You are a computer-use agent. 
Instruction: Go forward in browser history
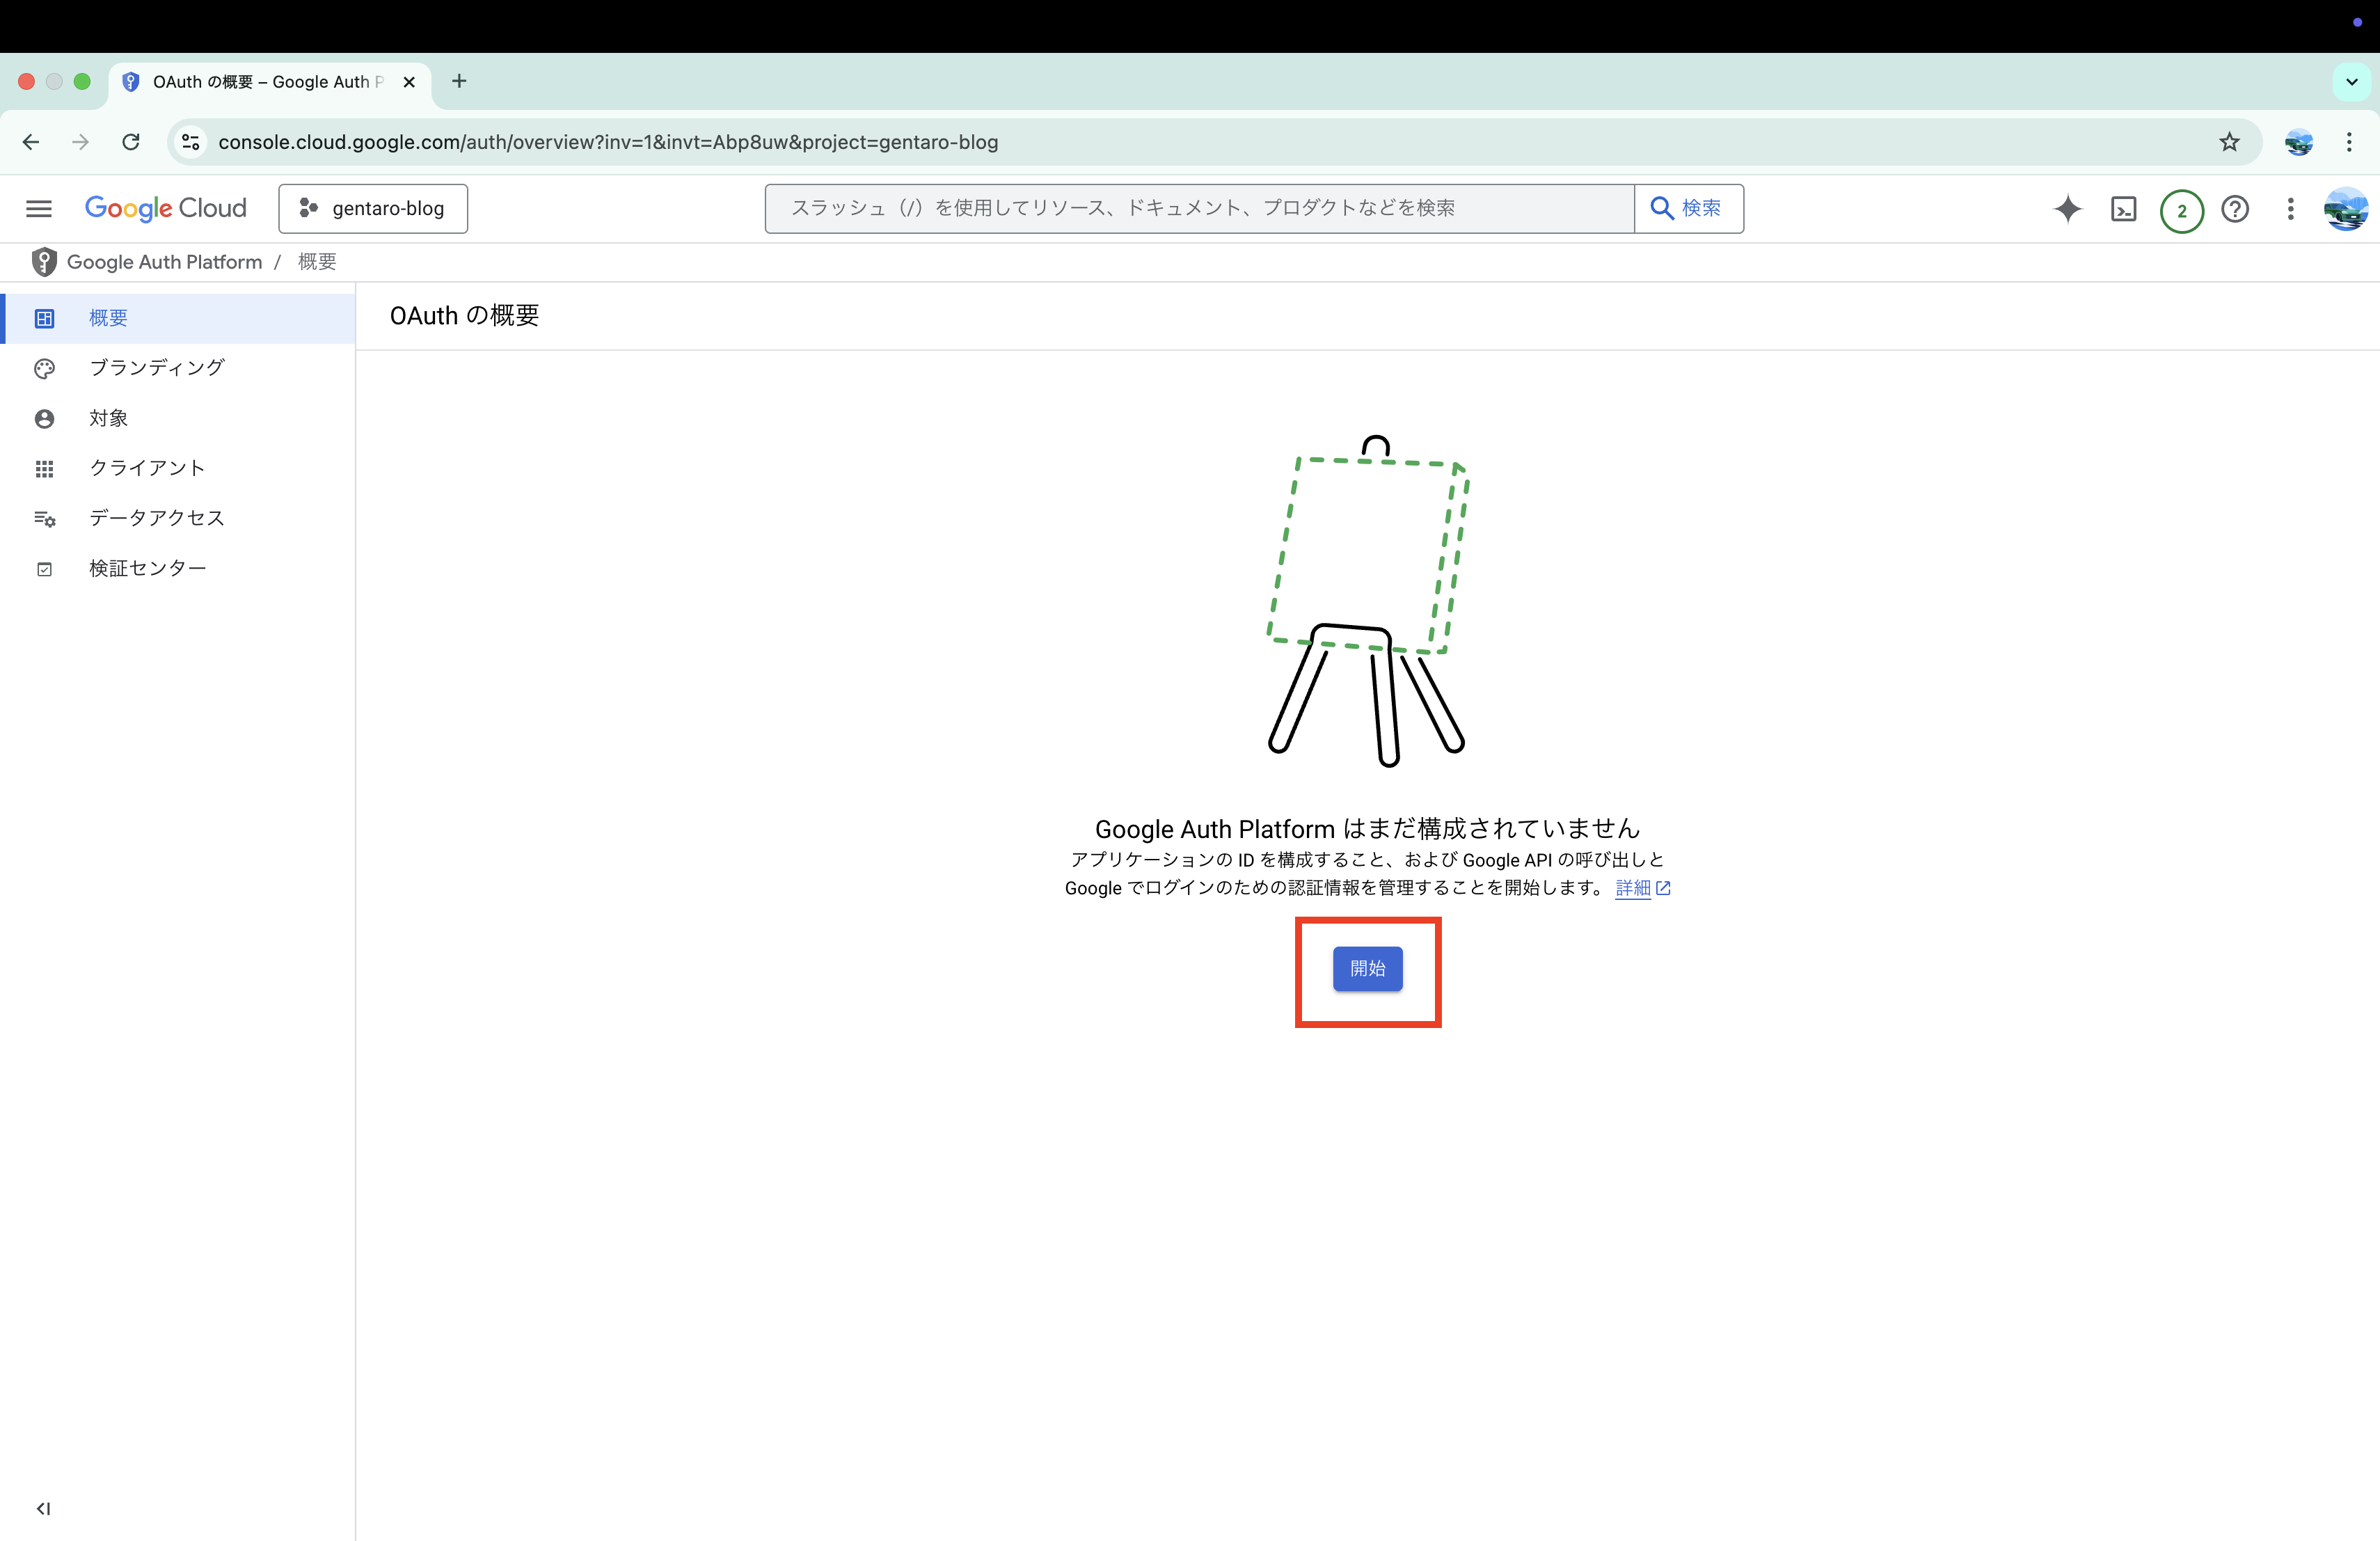[80, 142]
